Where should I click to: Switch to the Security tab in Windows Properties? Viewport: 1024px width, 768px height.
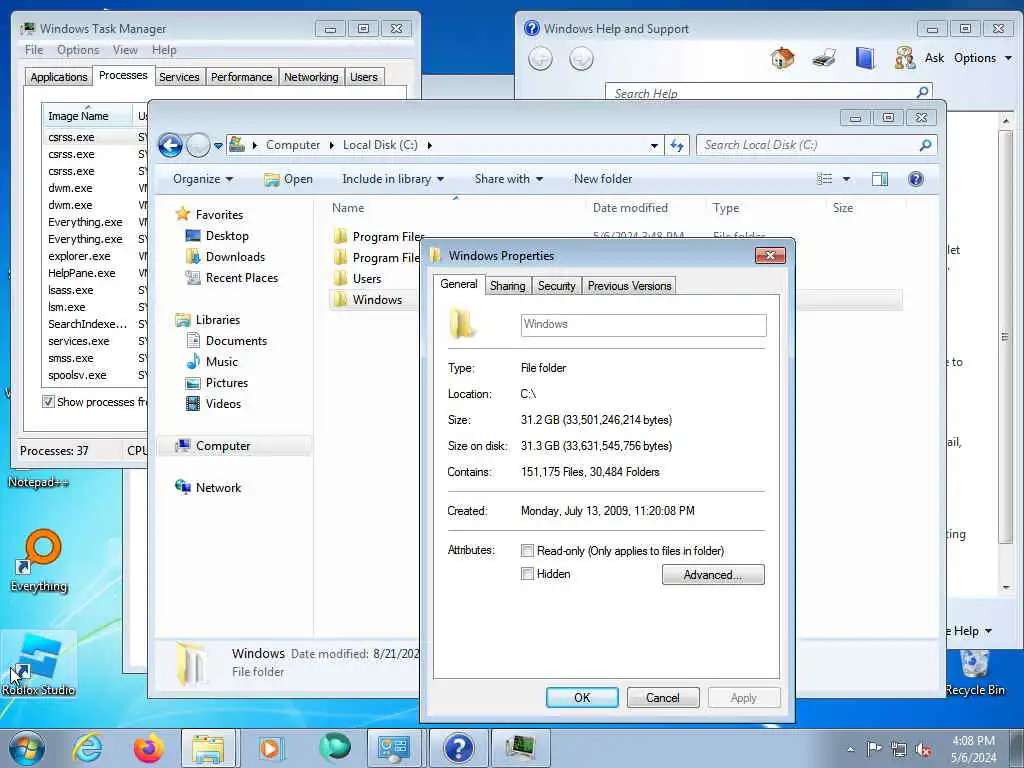click(556, 286)
